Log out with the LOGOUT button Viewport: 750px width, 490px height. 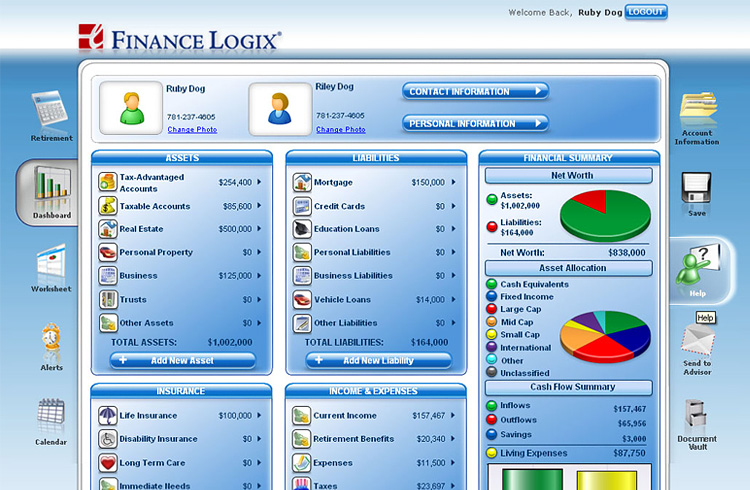click(646, 12)
